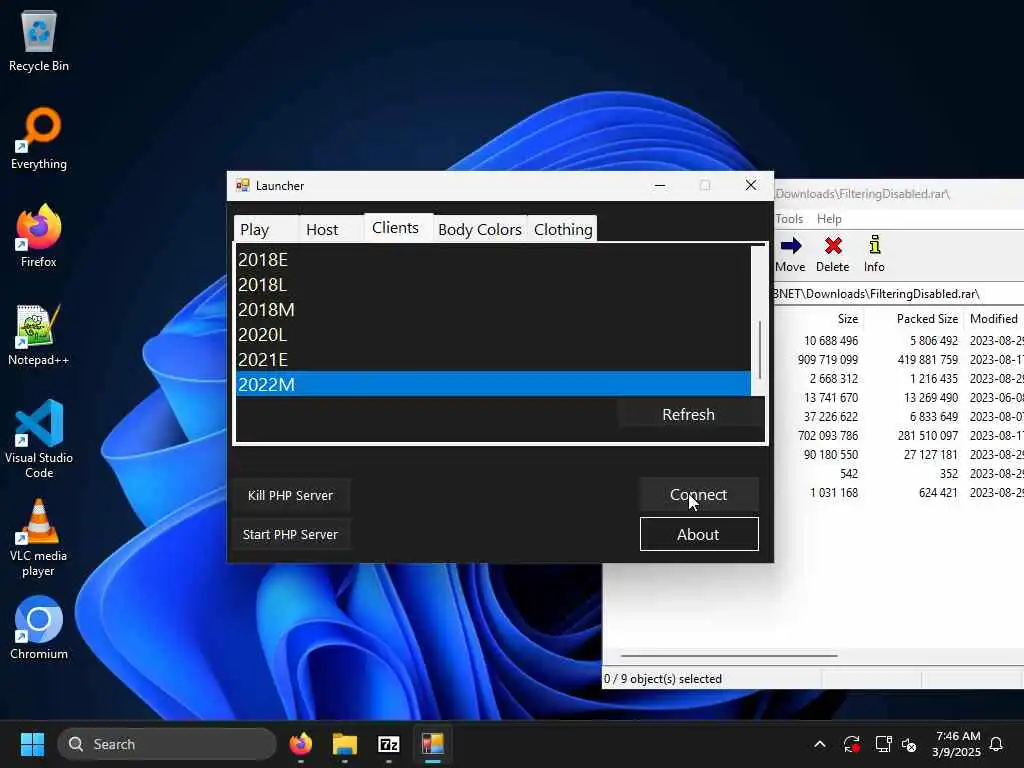Select client 2022M in the list
The width and height of the screenshot is (1024, 768).
[x=493, y=384]
